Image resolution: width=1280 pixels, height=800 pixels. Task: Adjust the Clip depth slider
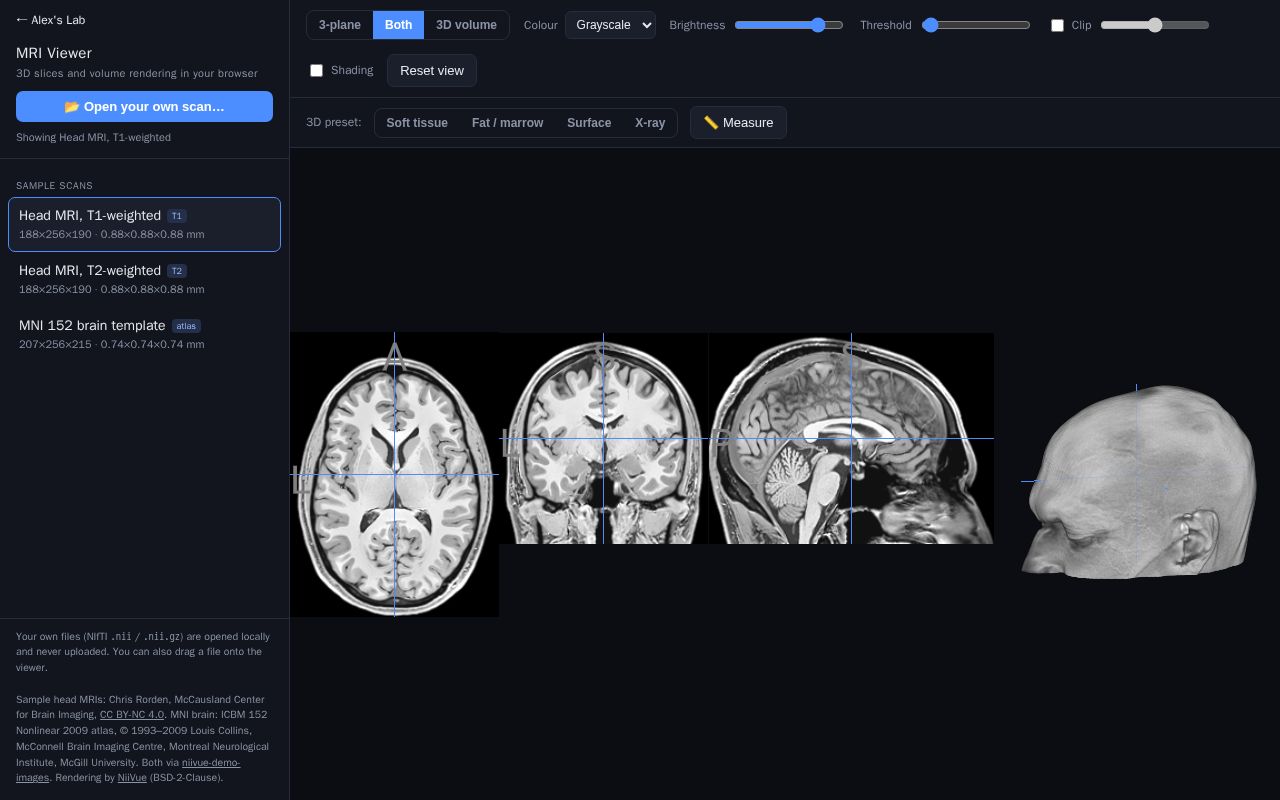click(1155, 25)
